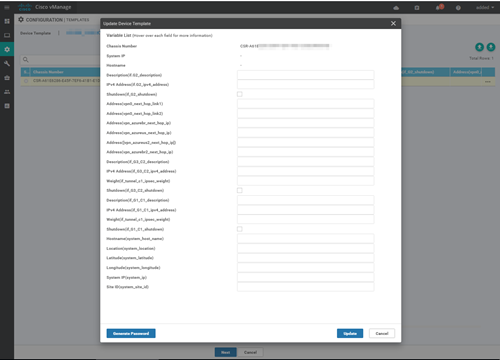Open the hamburger menu in top bar

(7, 7)
